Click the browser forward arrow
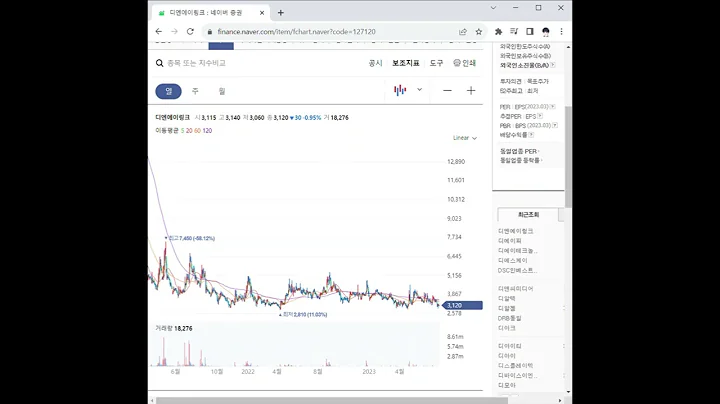This screenshot has height=404, width=720. 174,32
